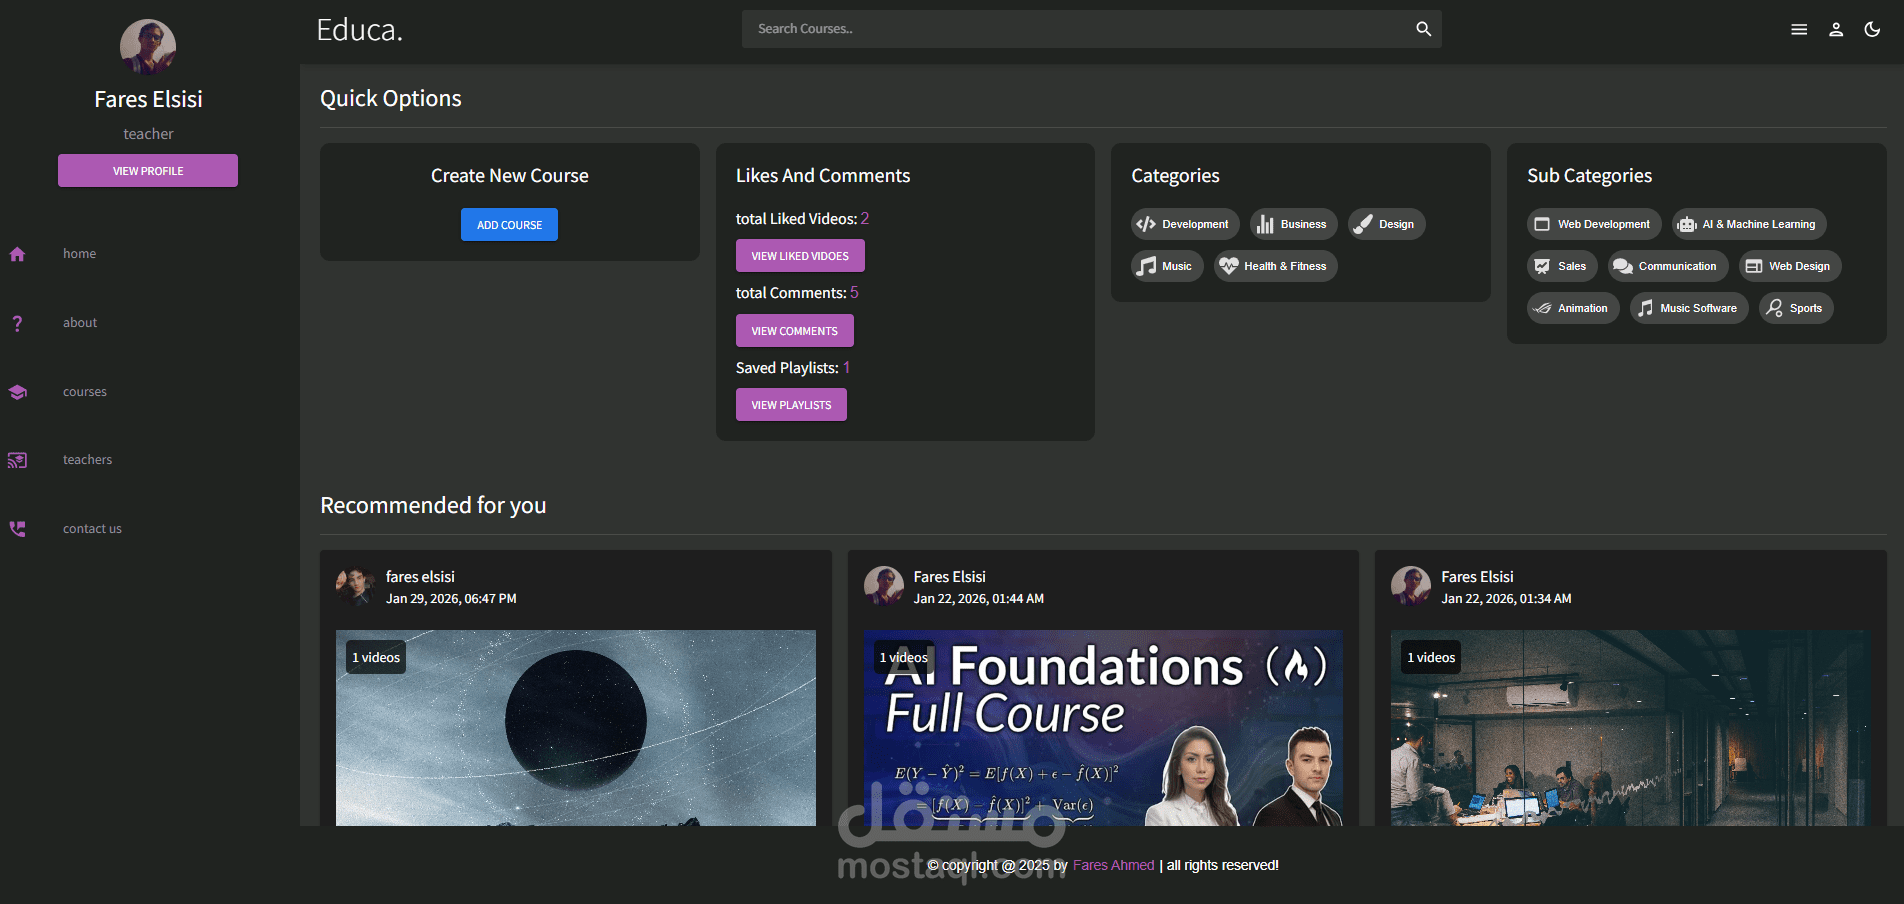The image size is (1904, 904).
Task: Click the sidebar profile picture
Action: point(148,46)
